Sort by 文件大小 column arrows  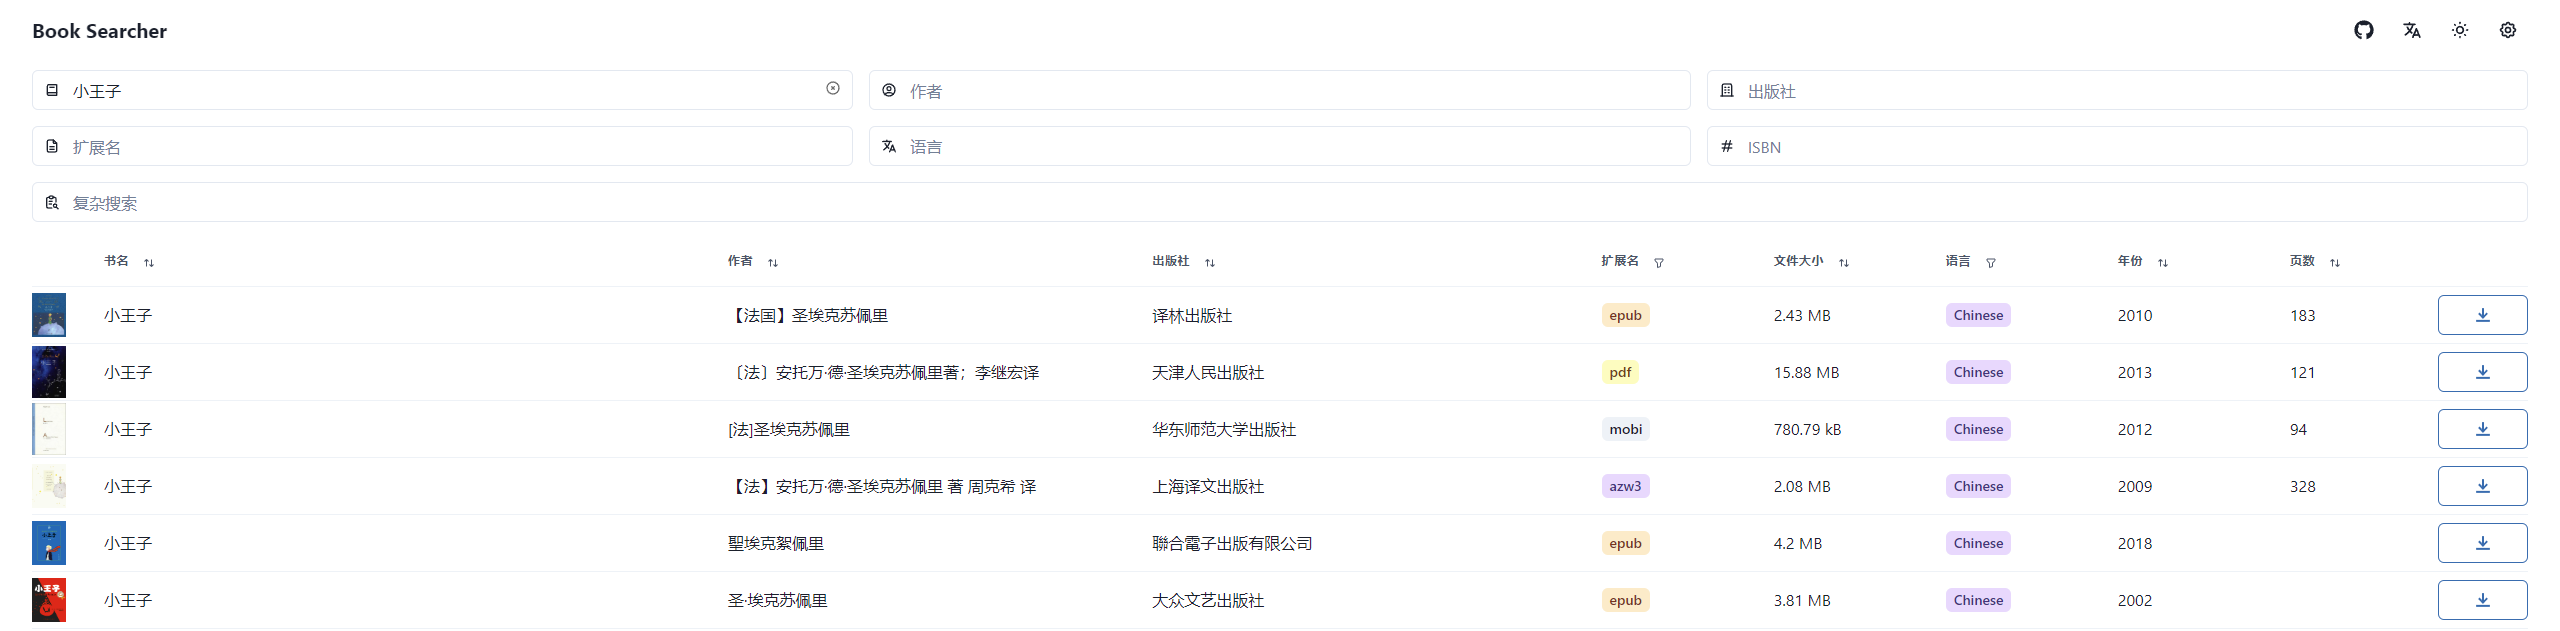pyautogui.click(x=1843, y=263)
